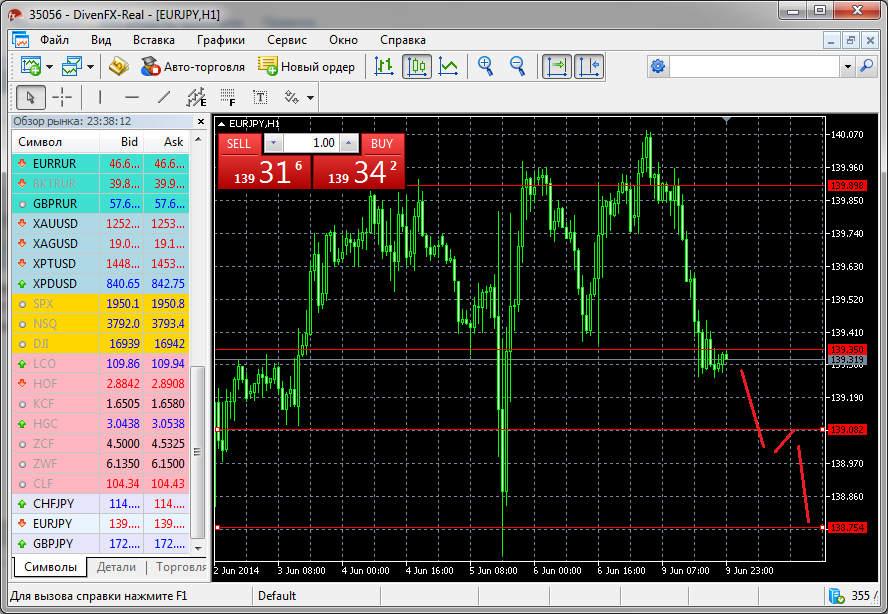
Task: Open arrows objects dropdown
Action: tap(310, 98)
